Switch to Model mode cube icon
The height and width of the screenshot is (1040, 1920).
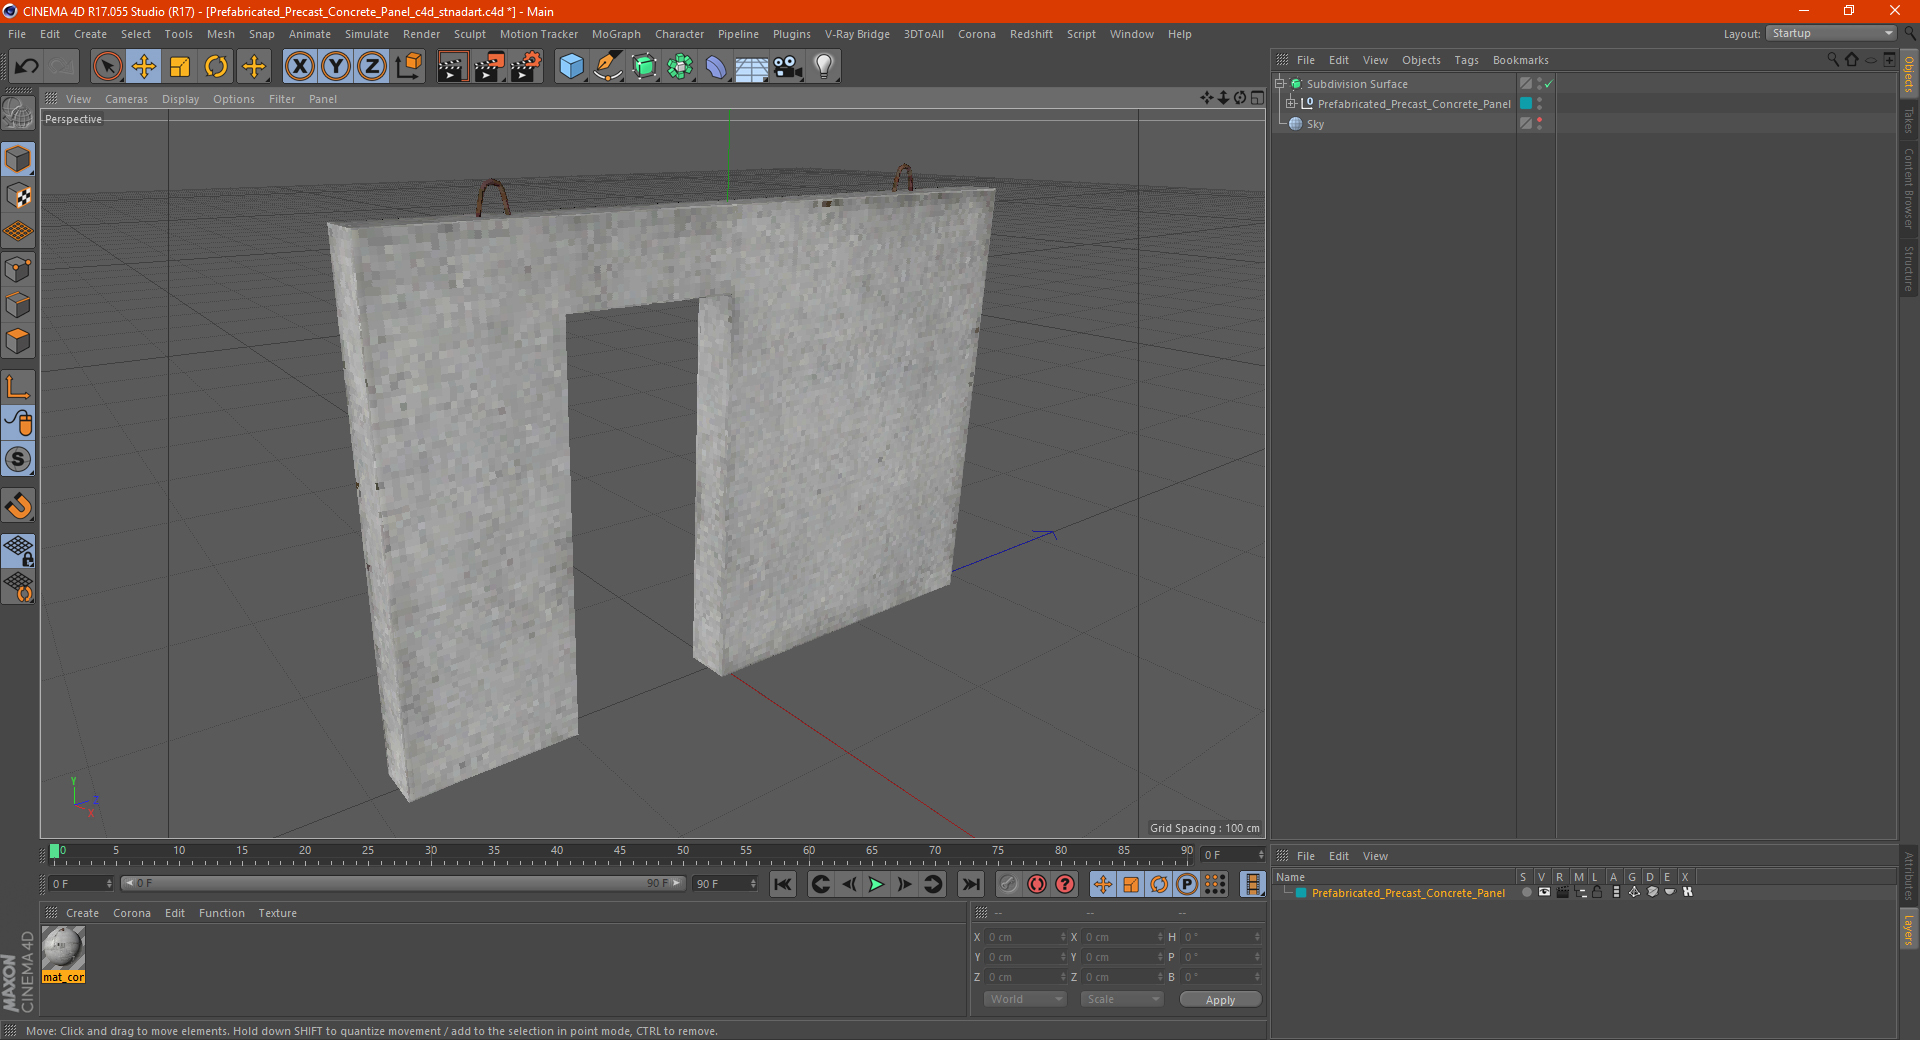pyautogui.click(x=18, y=159)
